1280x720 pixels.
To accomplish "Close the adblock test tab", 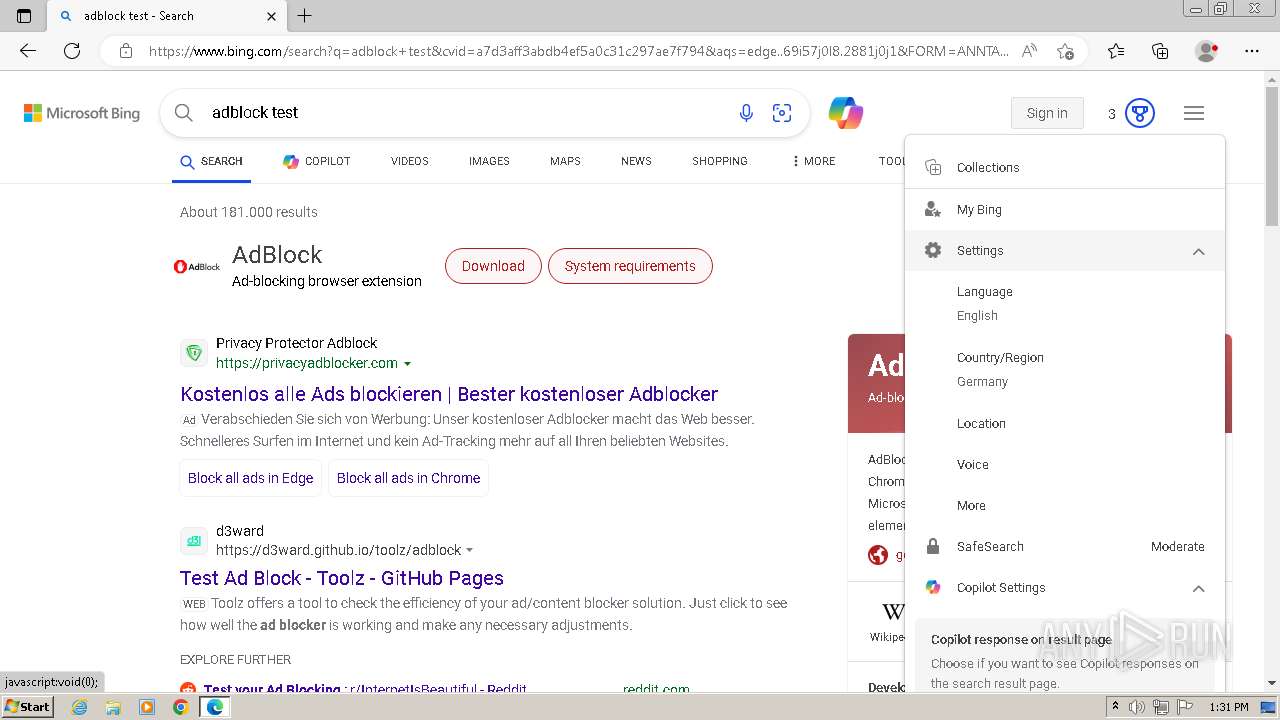I will coord(271,16).
